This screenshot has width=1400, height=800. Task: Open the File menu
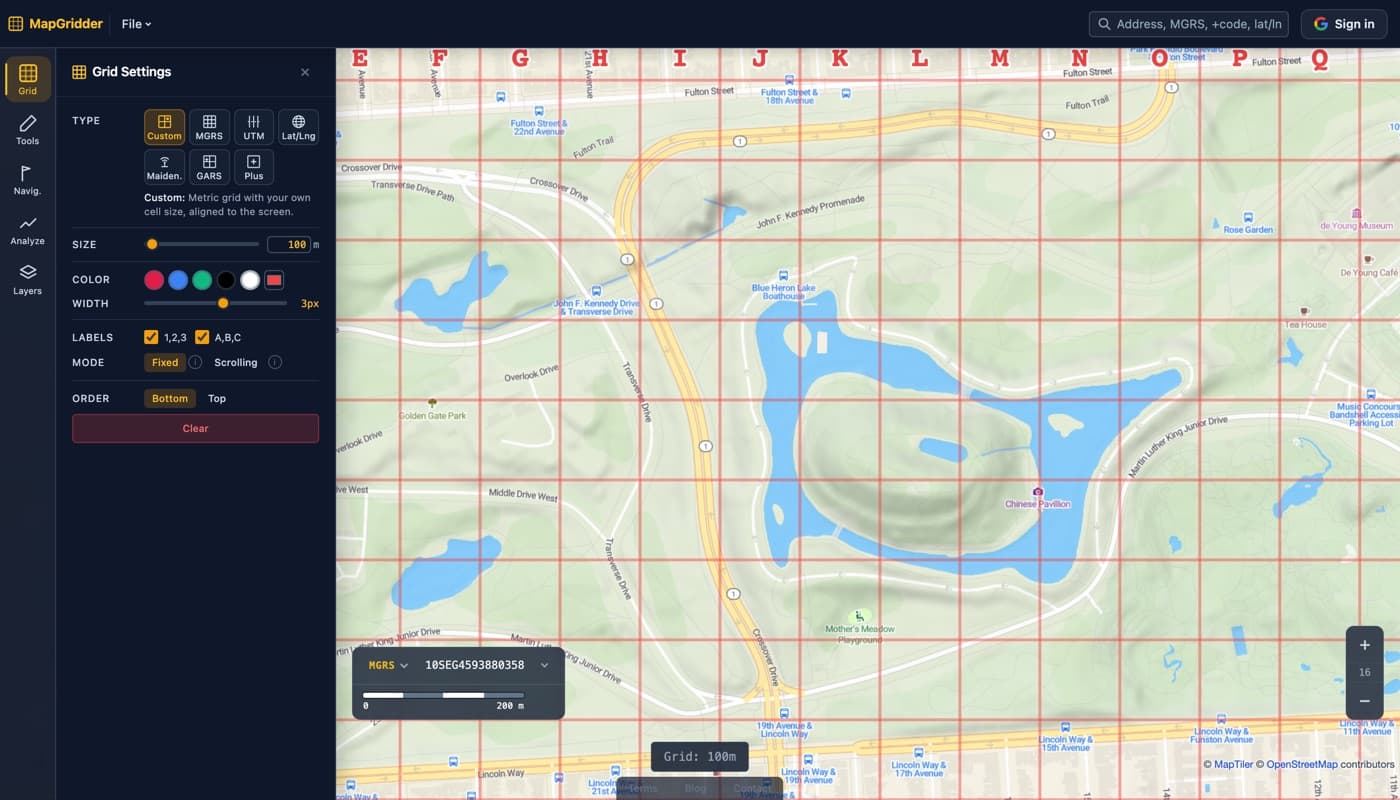point(136,24)
